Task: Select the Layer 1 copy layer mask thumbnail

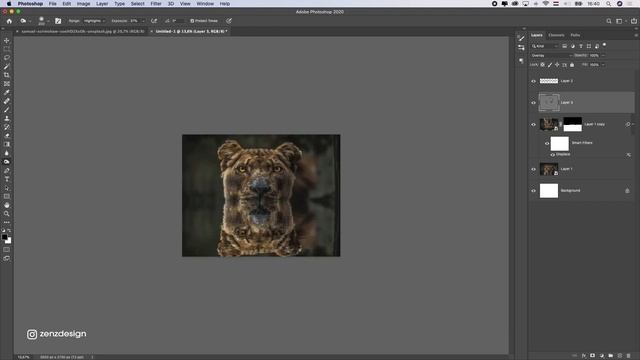Action: tap(572, 124)
